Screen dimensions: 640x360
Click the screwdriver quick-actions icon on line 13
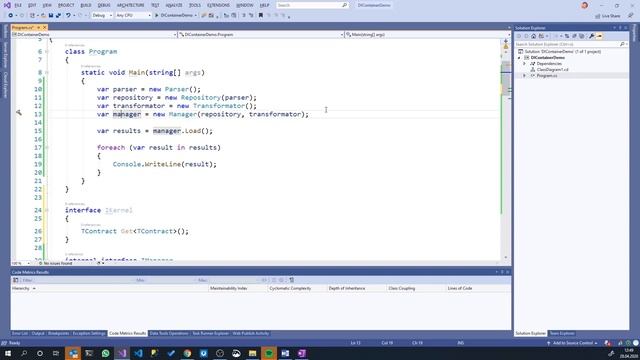click(x=19, y=113)
